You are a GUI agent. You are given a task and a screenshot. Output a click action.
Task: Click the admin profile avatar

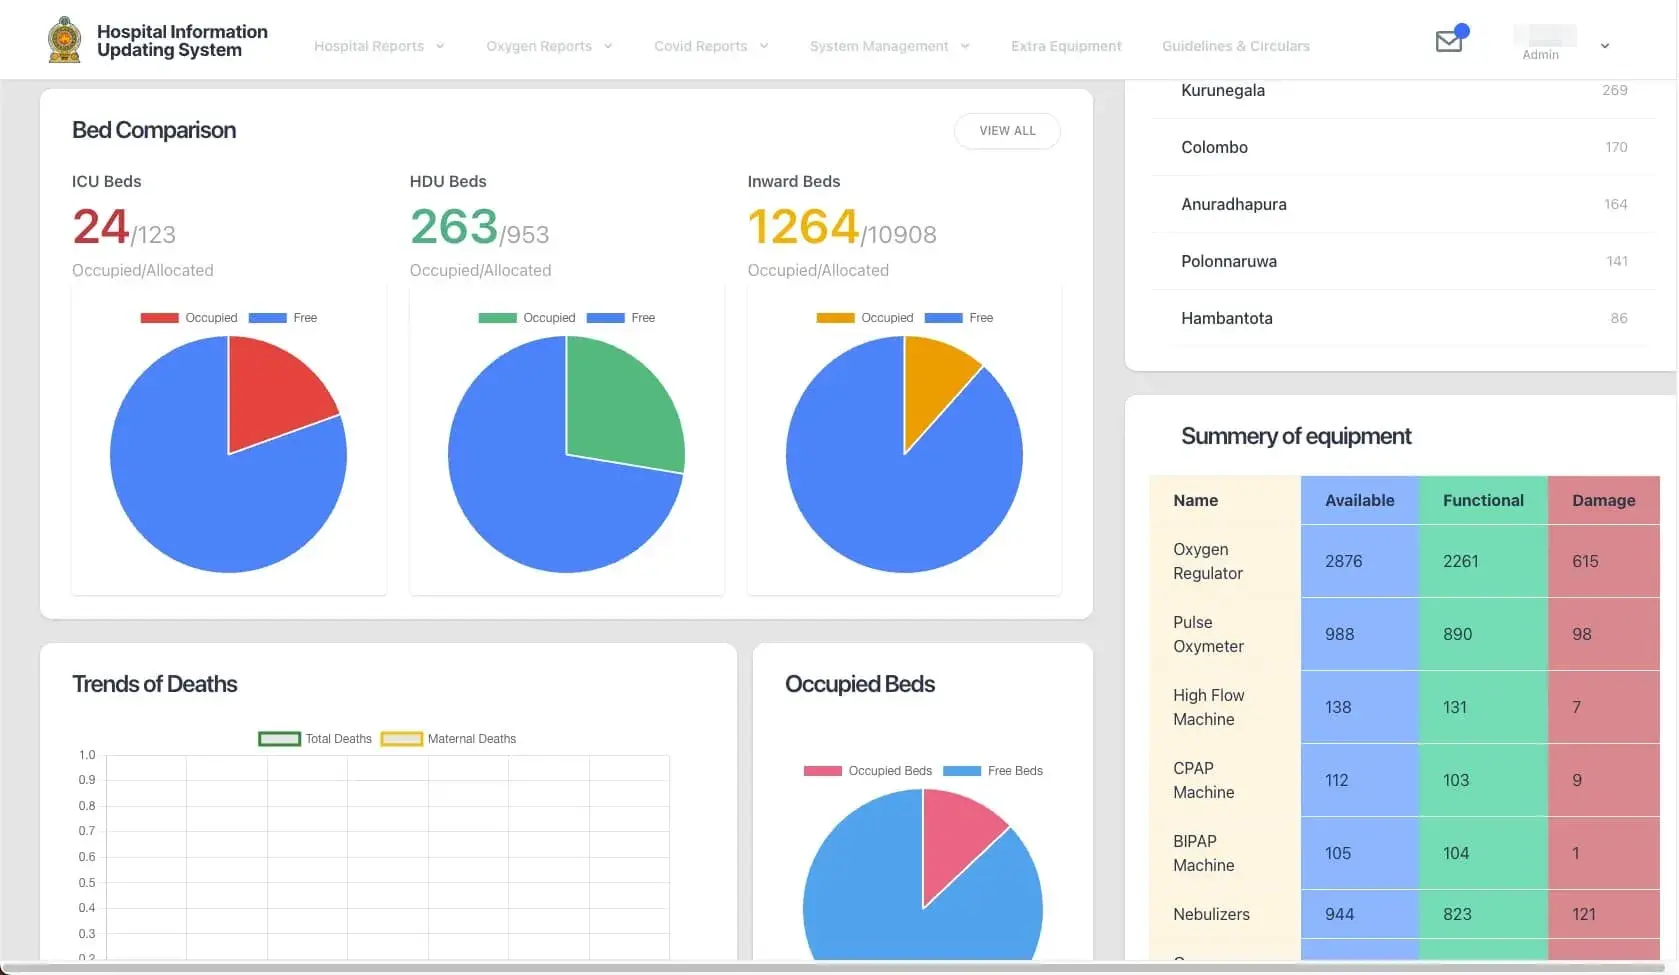click(1545, 35)
